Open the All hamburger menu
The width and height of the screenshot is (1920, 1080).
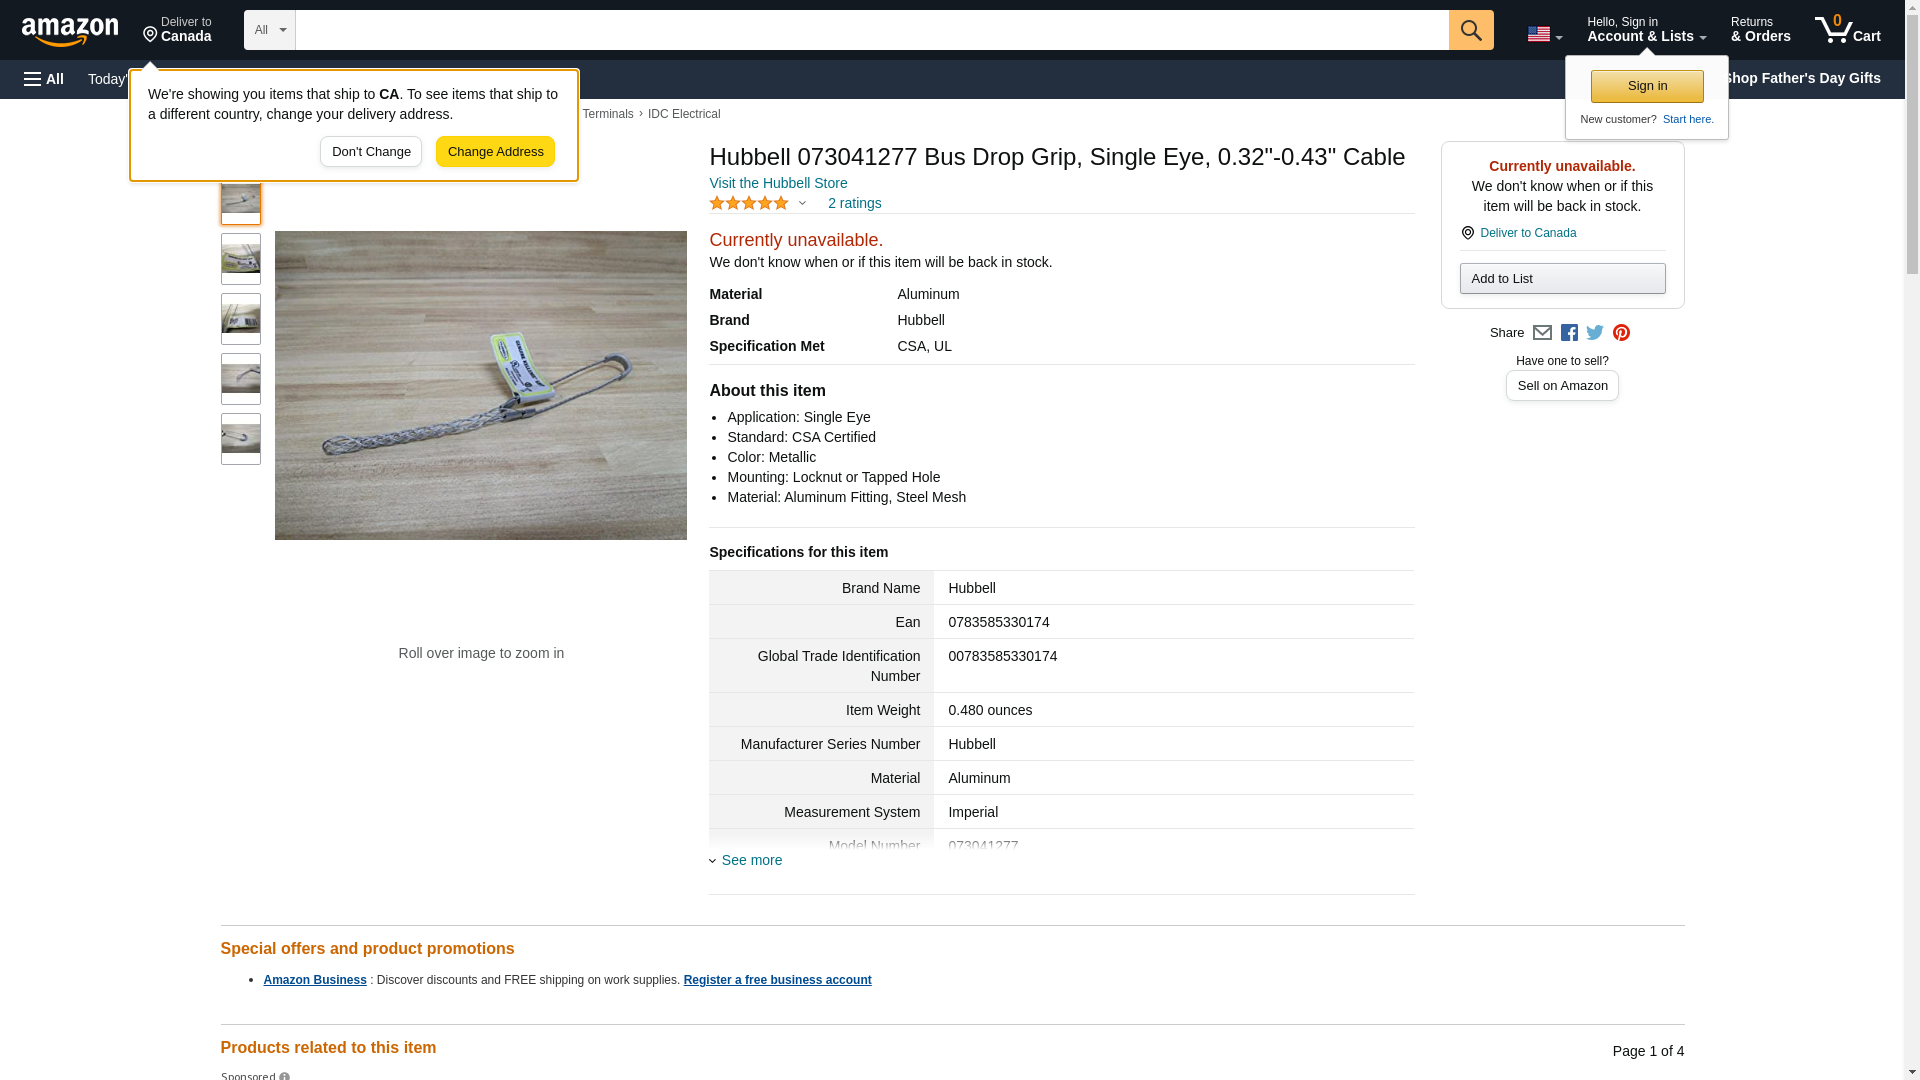point(44,79)
